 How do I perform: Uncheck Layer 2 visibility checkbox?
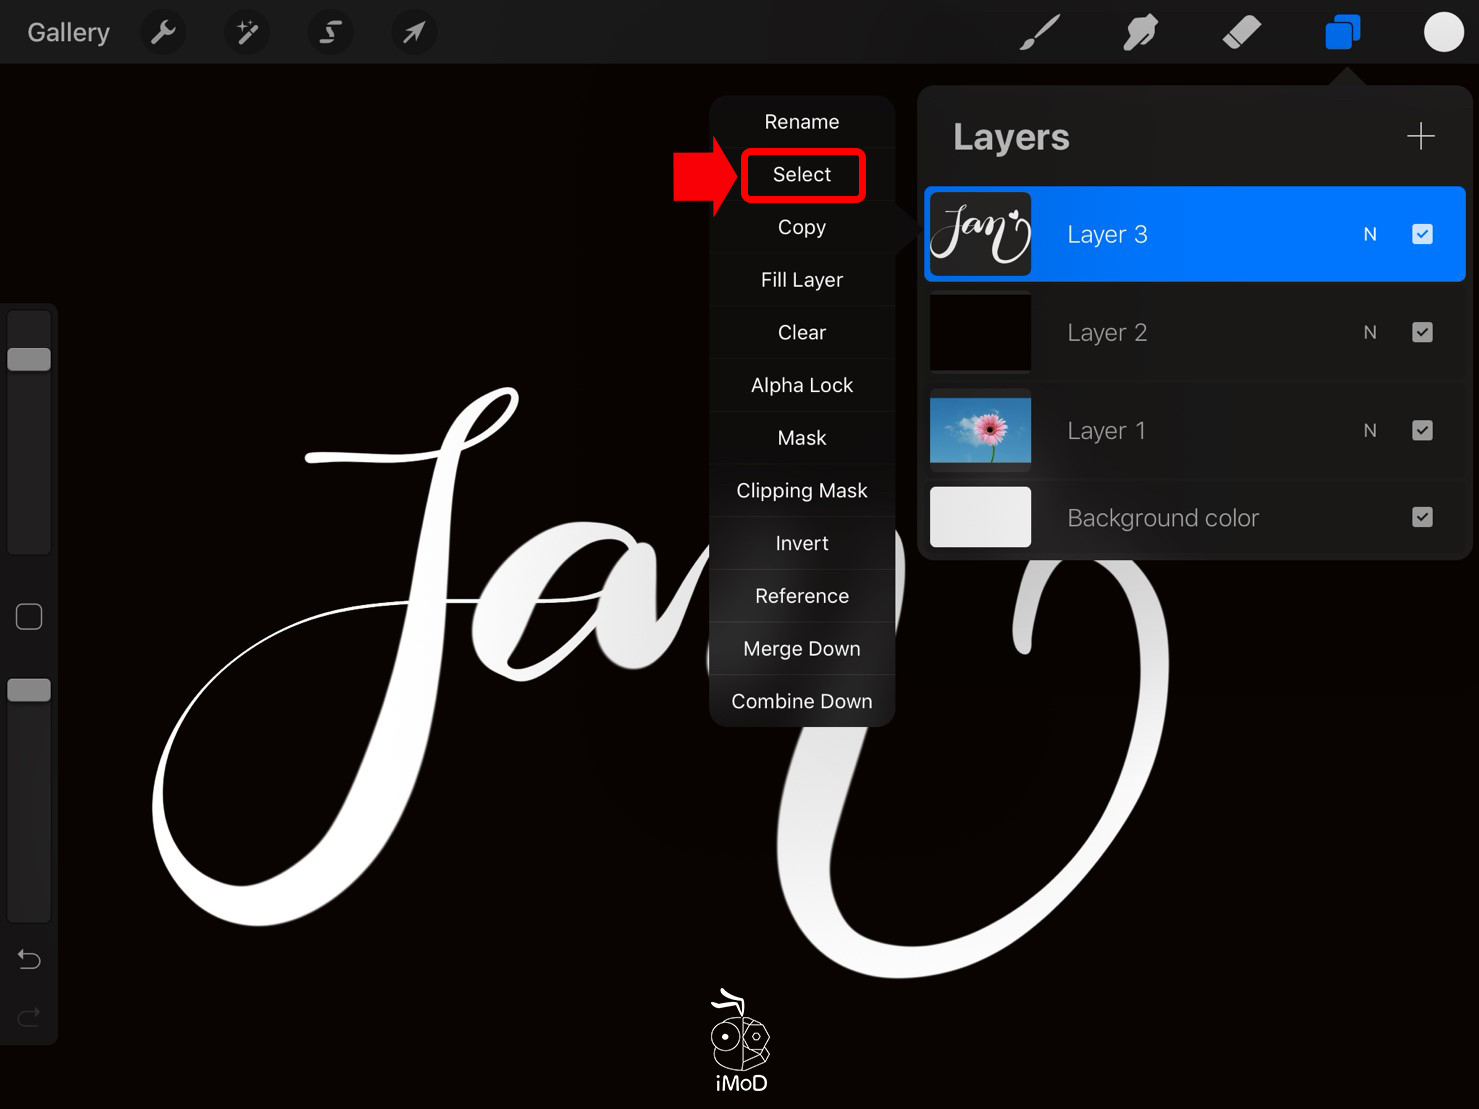click(1422, 332)
